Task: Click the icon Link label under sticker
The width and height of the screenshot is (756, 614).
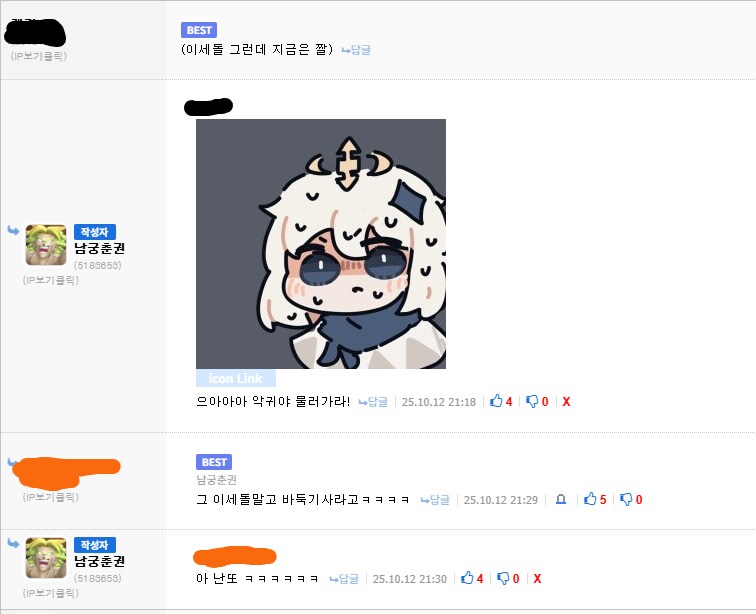Action: [x=236, y=379]
